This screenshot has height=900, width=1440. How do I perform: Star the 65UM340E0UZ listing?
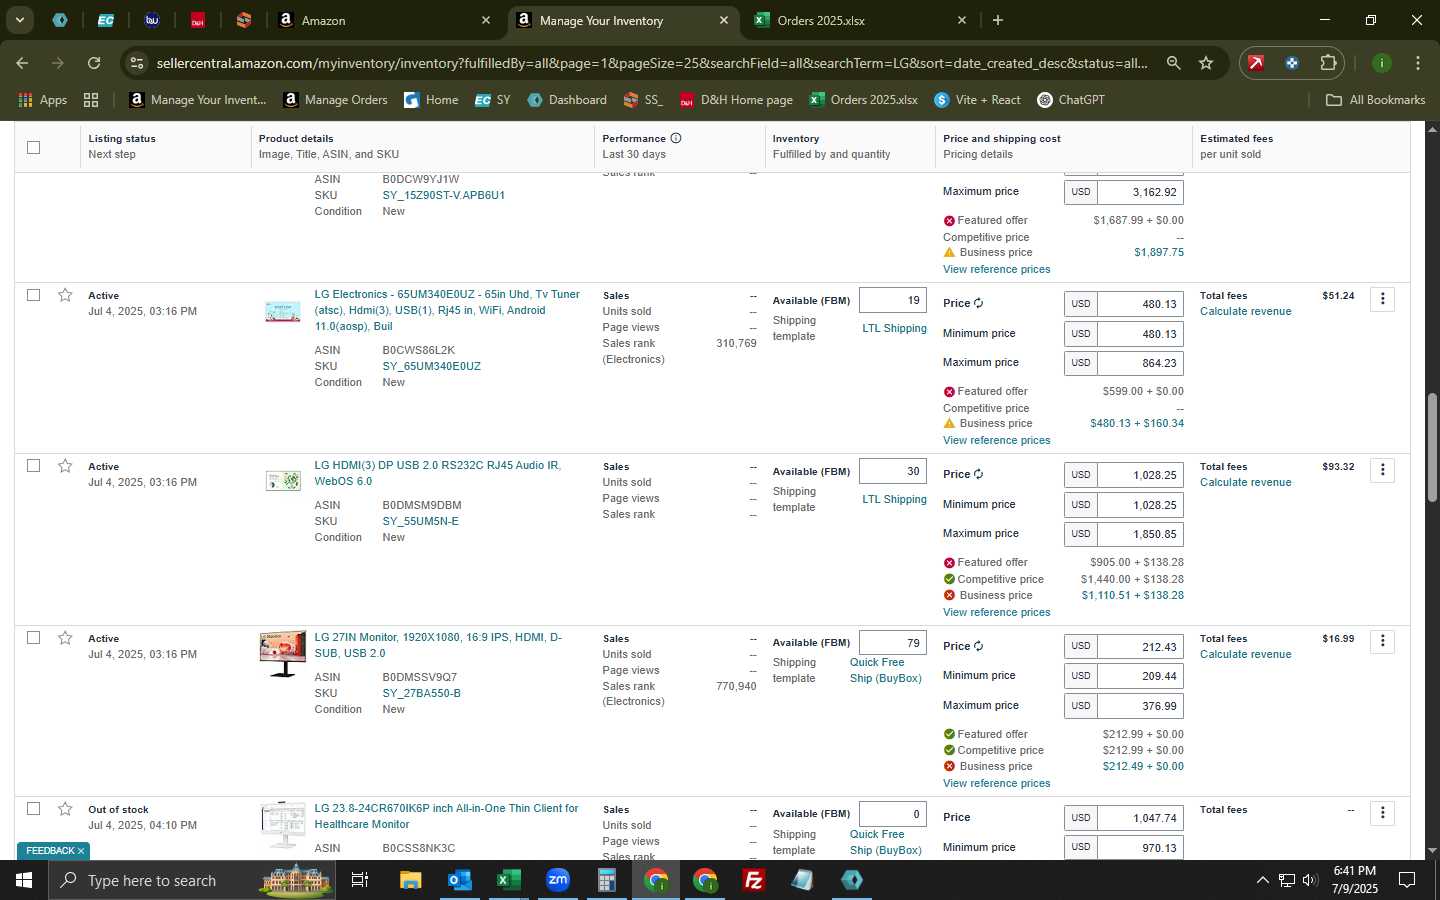pyautogui.click(x=65, y=295)
